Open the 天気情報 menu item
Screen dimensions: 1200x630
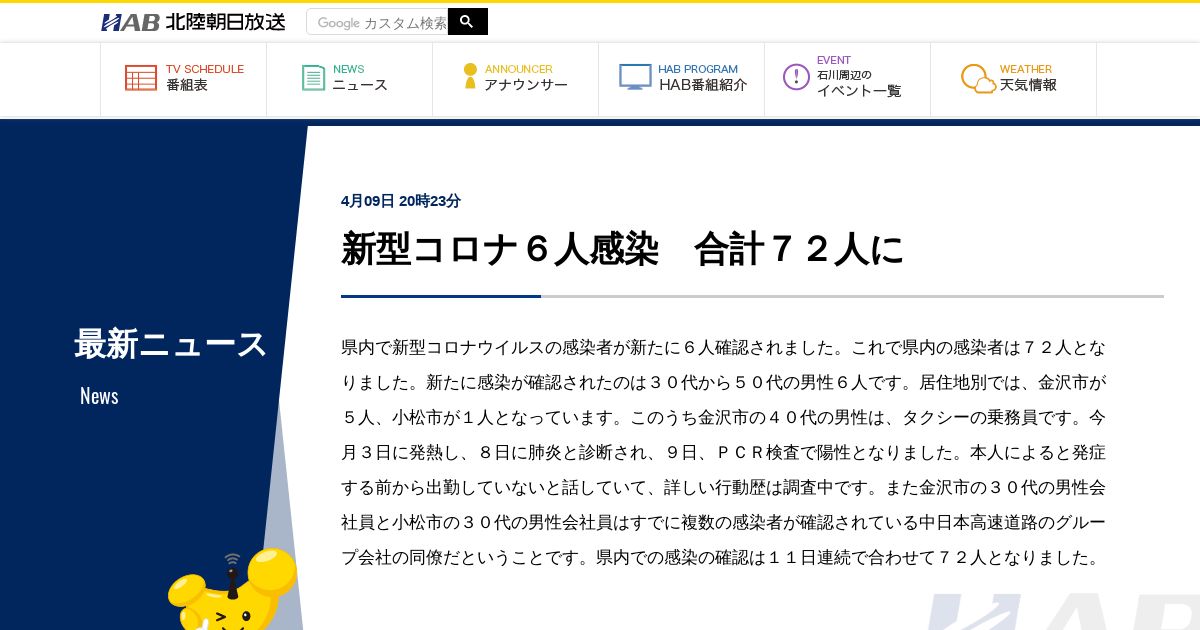coord(1028,86)
